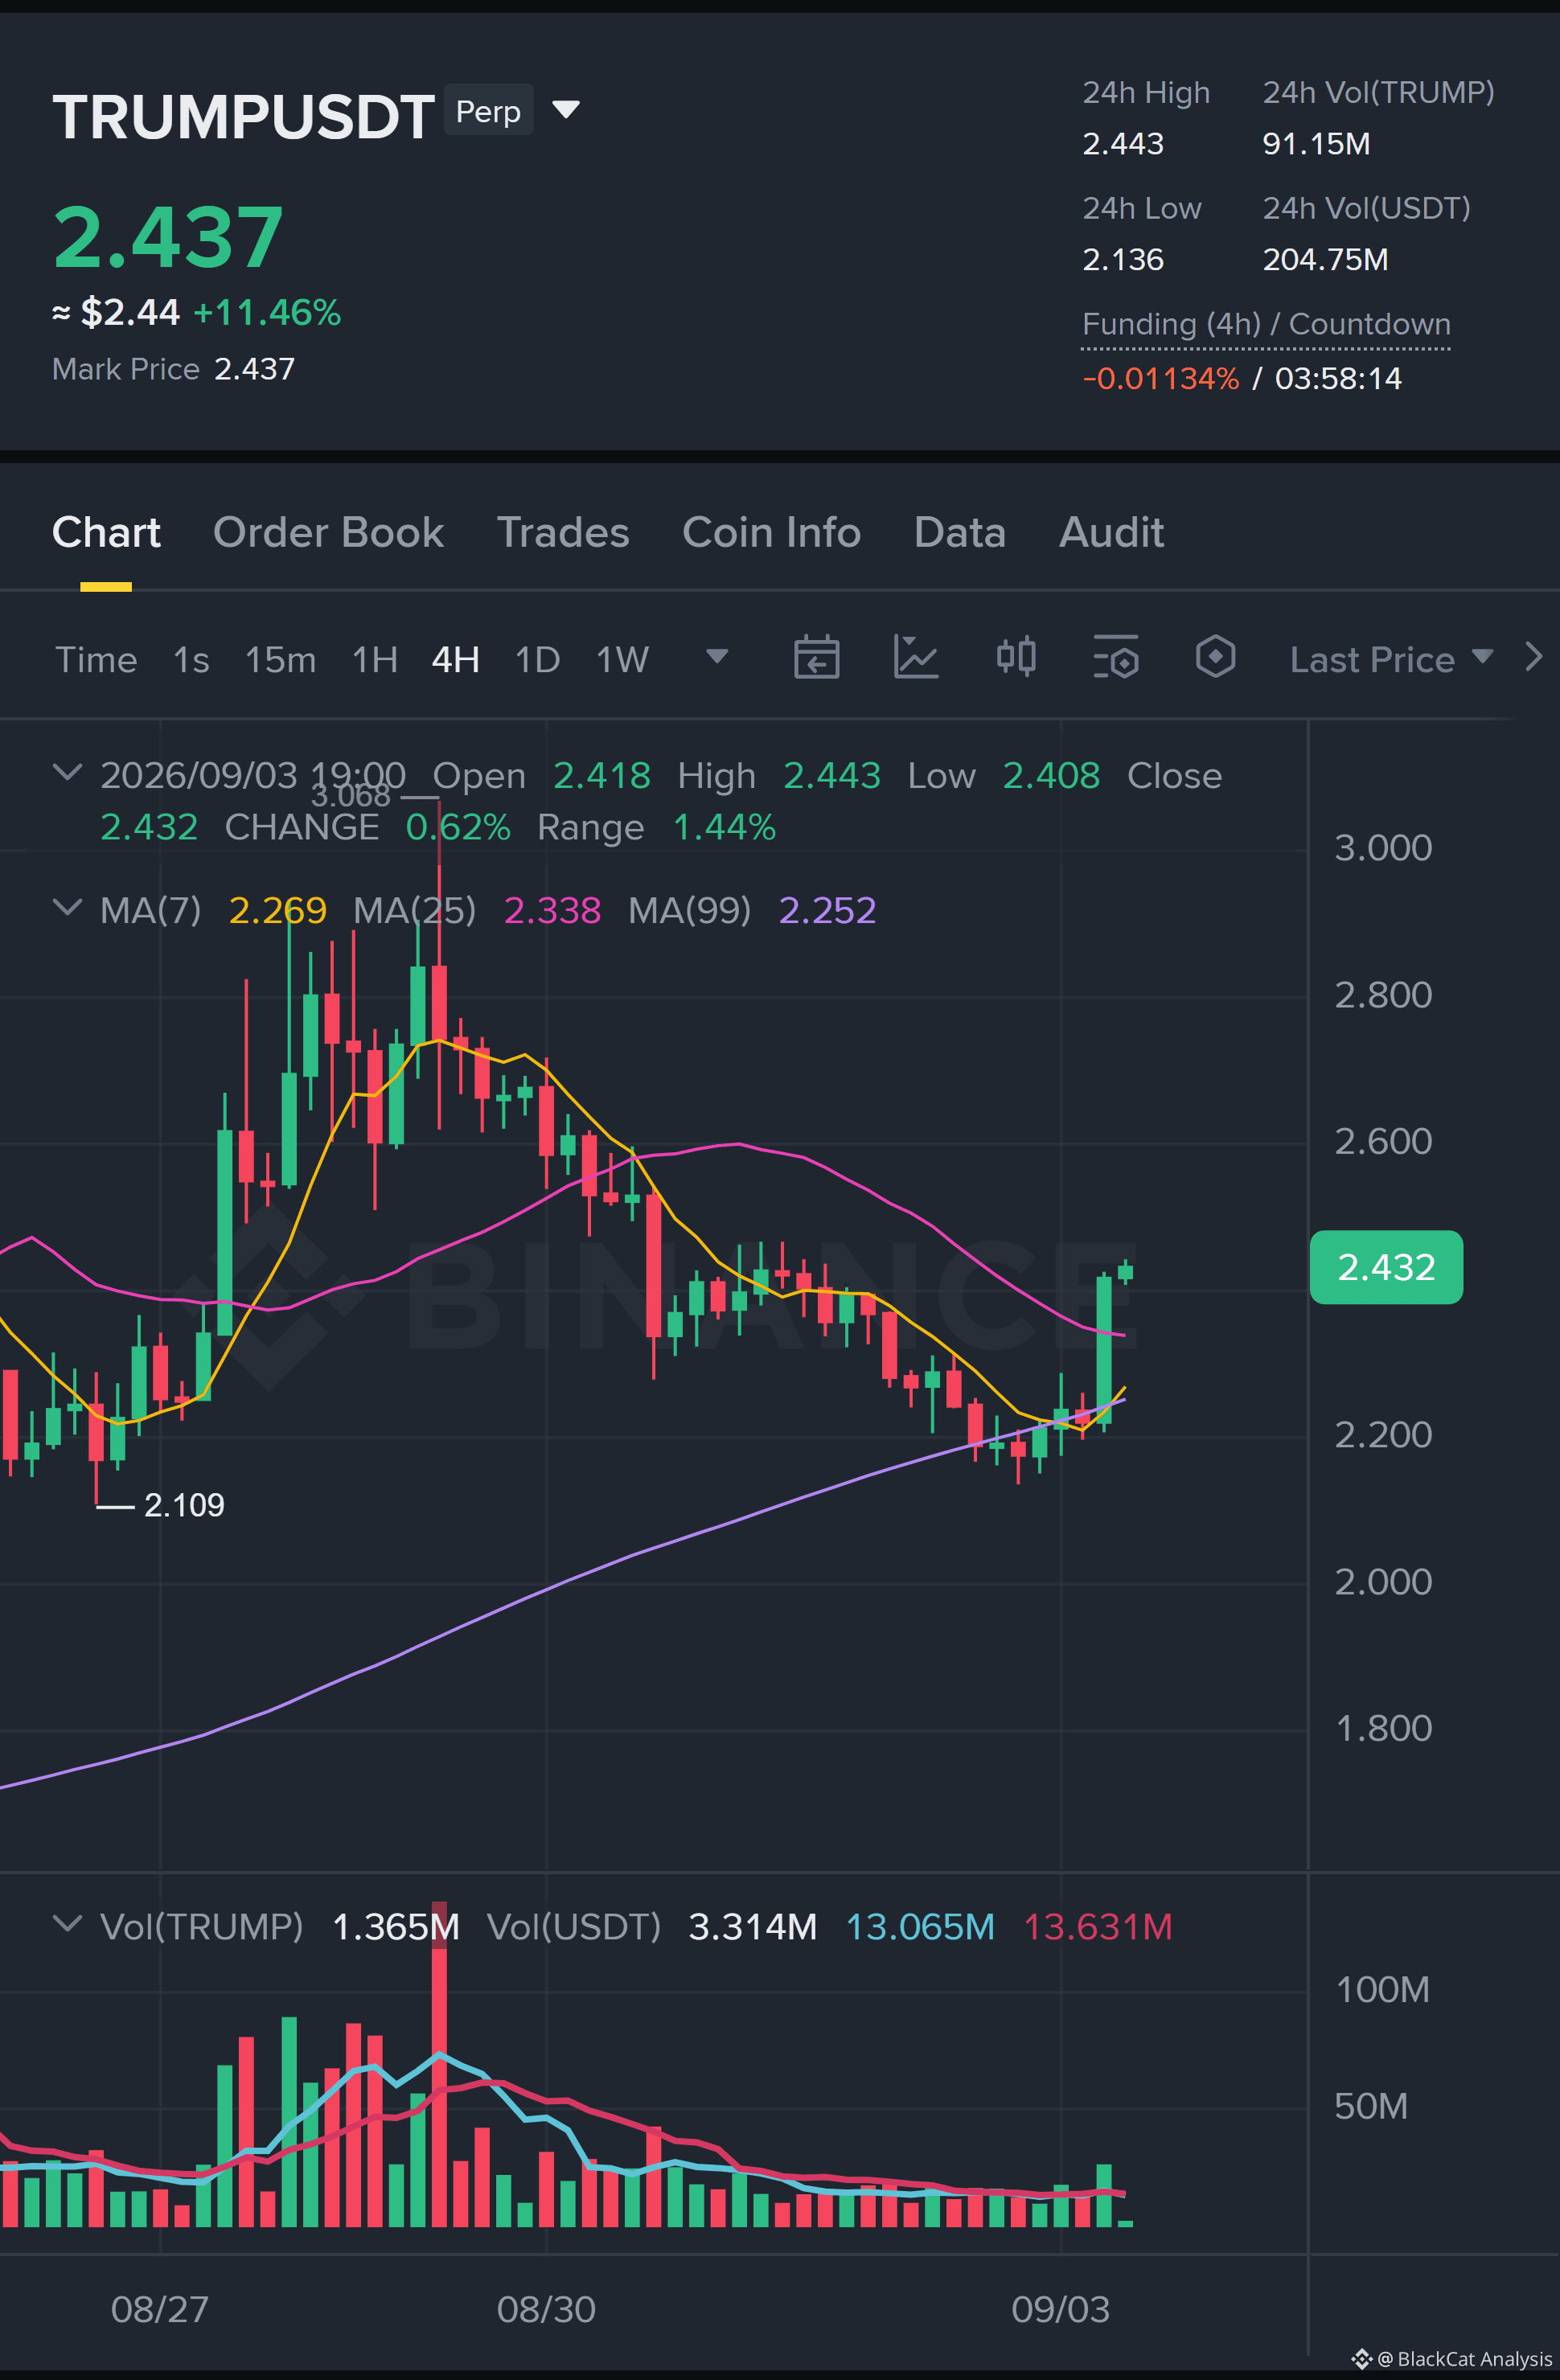Open the calendar jump-to-date icon
The width and height of the screenshot is (1560, 2380).
click(816, 657)
